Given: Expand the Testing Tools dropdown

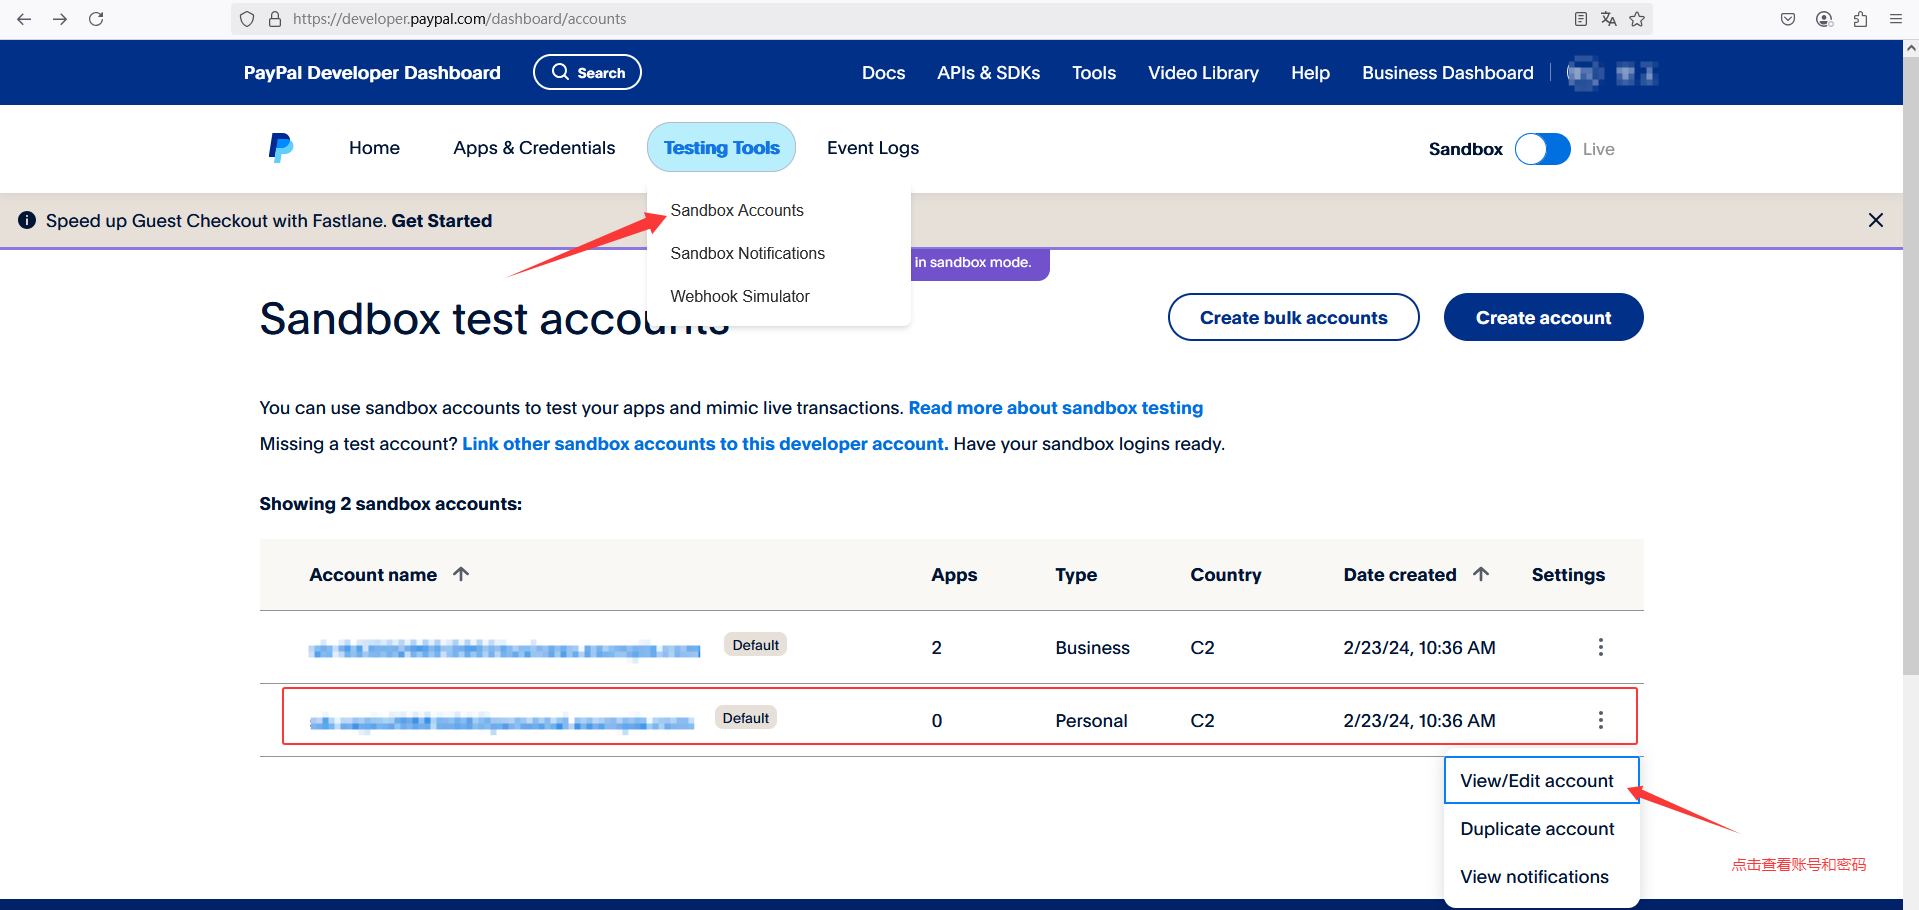Looking at the screenshot, I should (x=721, y=148).
